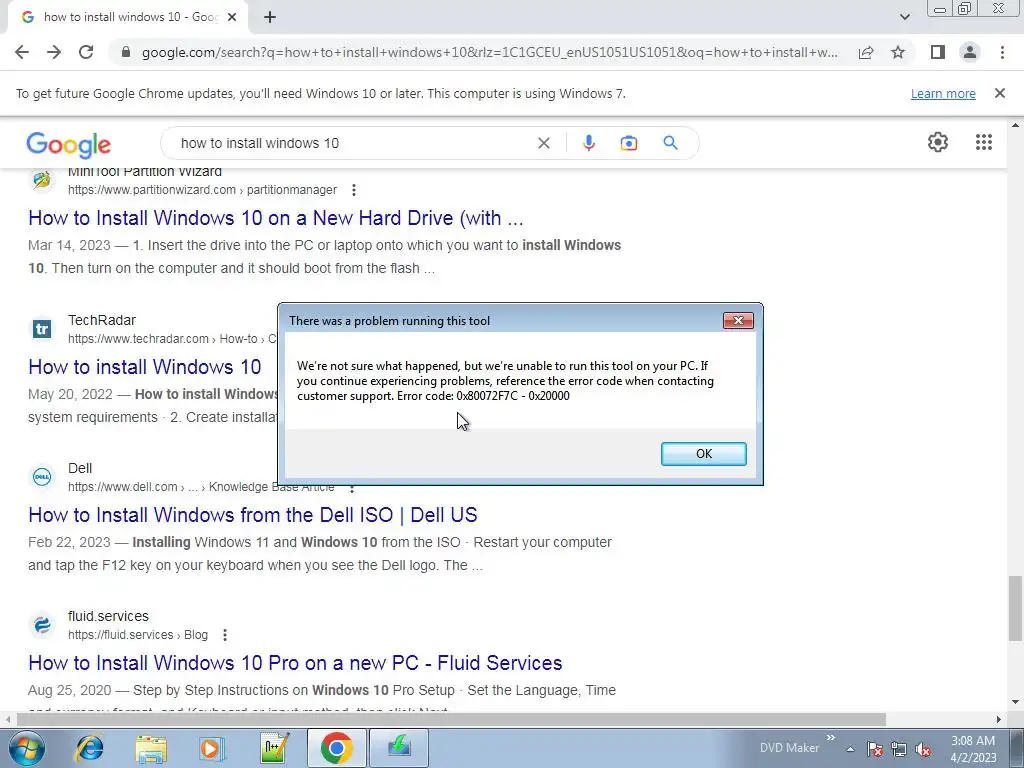Search by image camera icon

629,143
